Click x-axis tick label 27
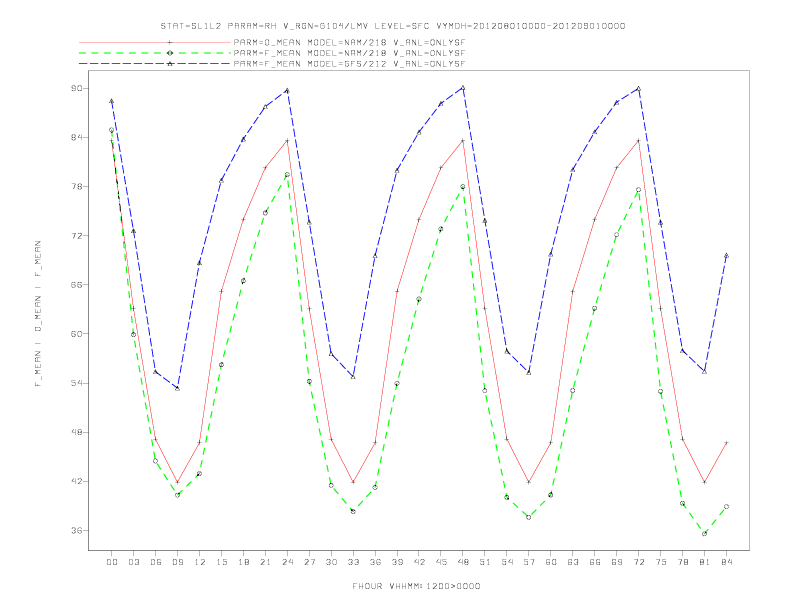792x612 pixels. pos(310,562)
